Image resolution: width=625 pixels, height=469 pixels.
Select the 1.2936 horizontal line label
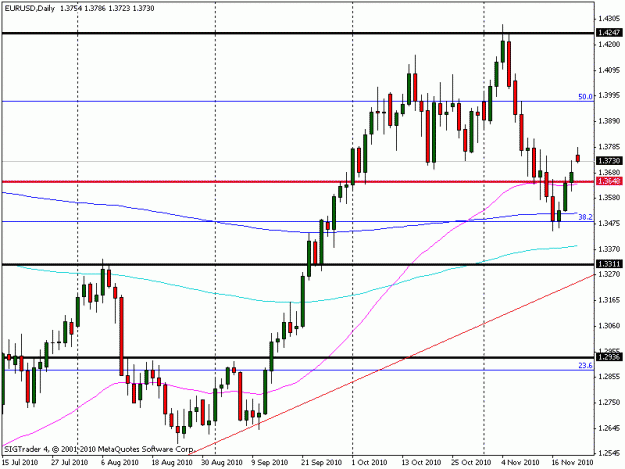[x=609, y=357]
